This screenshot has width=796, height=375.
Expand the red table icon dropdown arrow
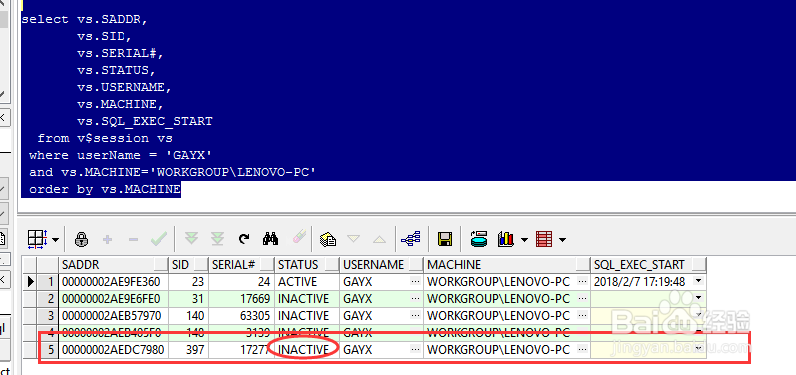click(562, 240)
